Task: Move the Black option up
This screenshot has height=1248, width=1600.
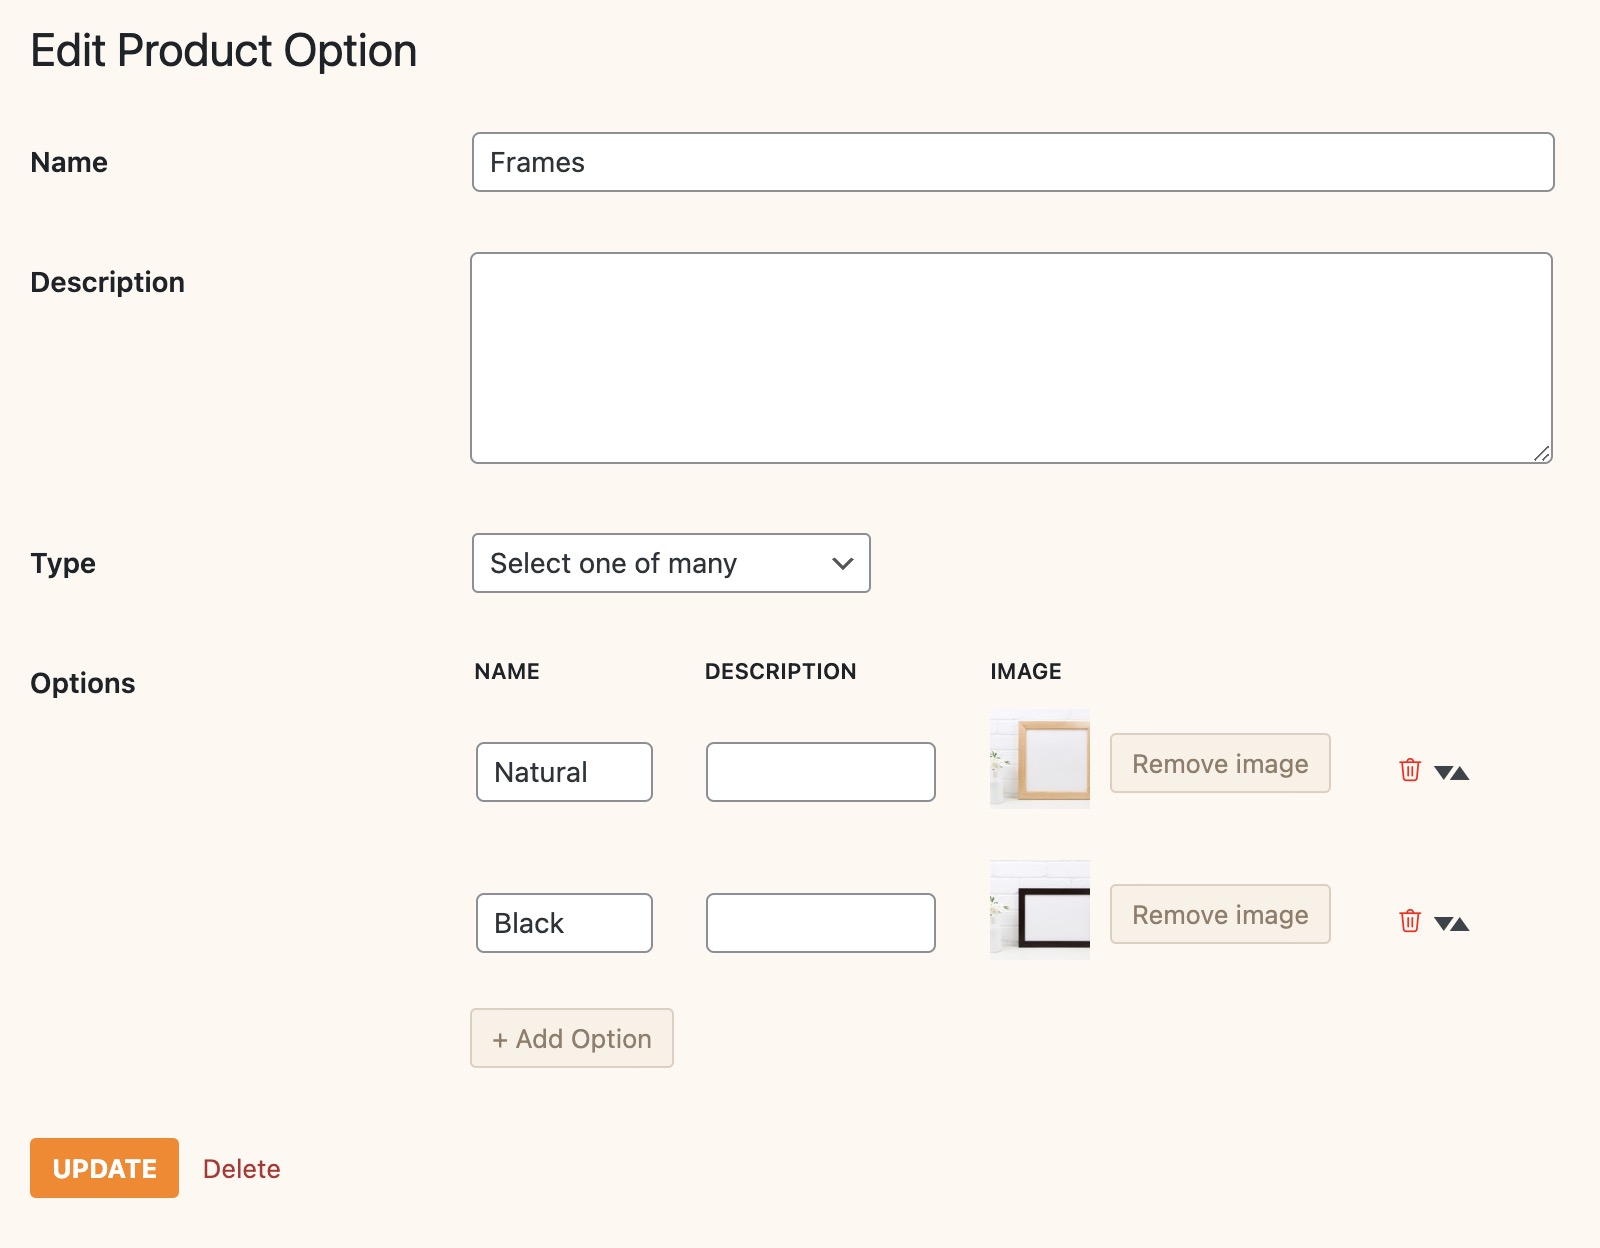Action: pos(1461,924)
